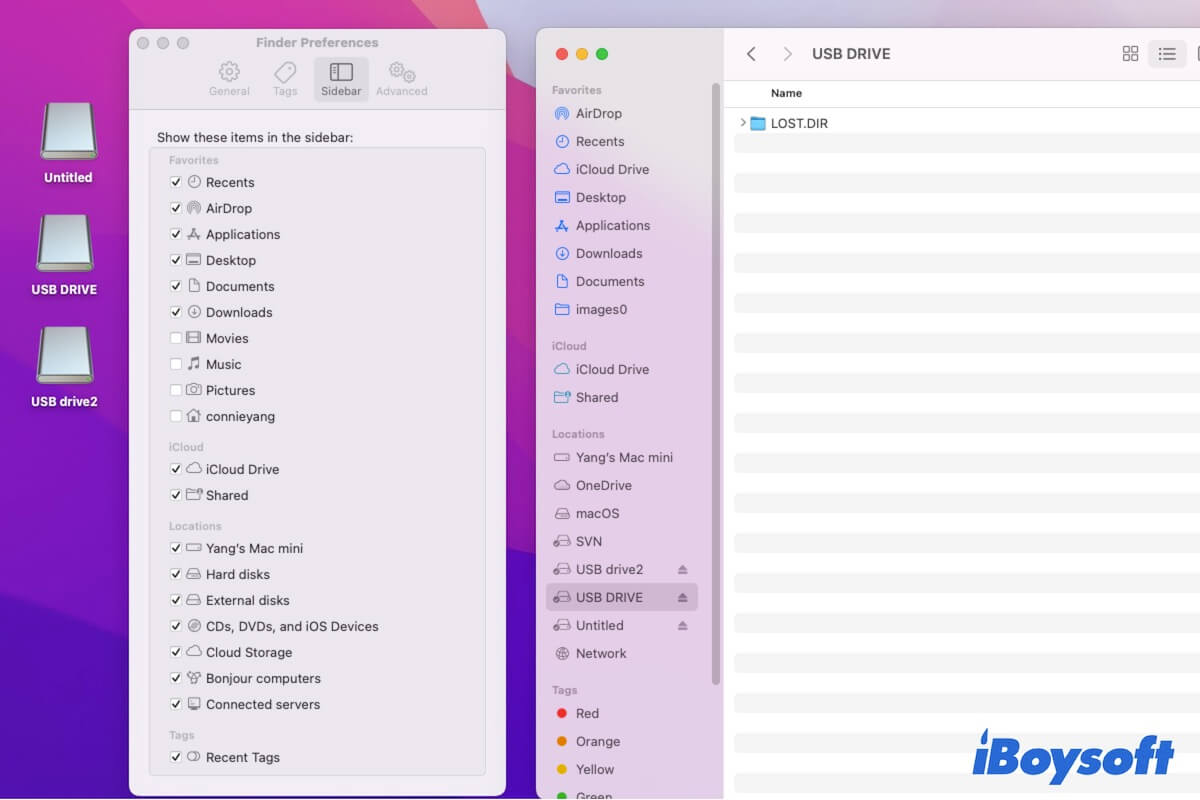Image resolution: width=1200 pixels, height=800 pixels.
Task: Select the Sidebar tab in Finder Preferences
Action: (341, 78)
